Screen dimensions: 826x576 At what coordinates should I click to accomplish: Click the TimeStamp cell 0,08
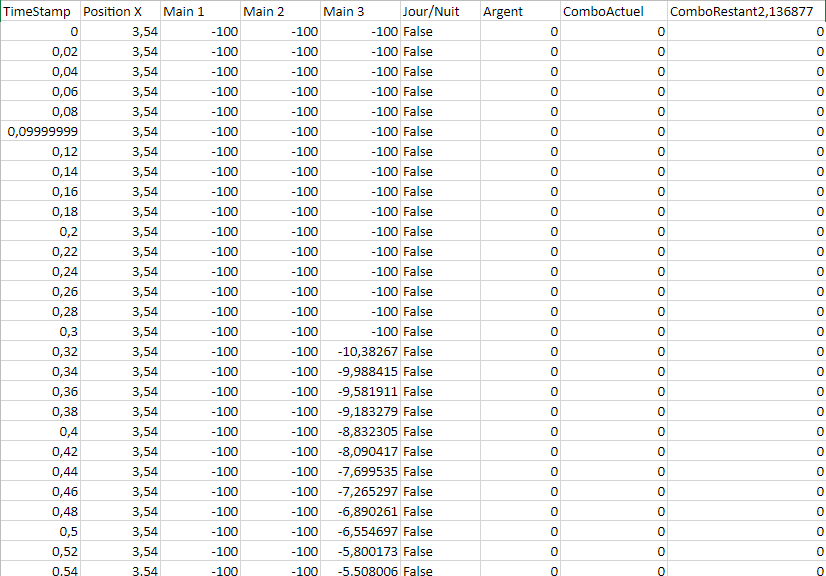point(41,112)
